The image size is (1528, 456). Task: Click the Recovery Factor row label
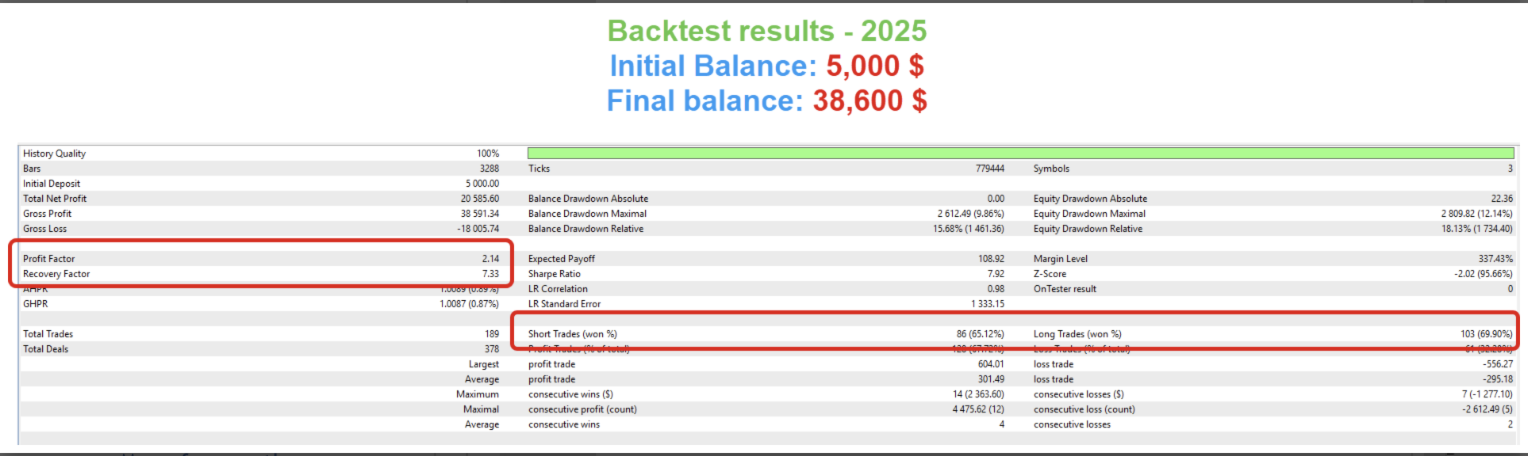tap(49, 274)
